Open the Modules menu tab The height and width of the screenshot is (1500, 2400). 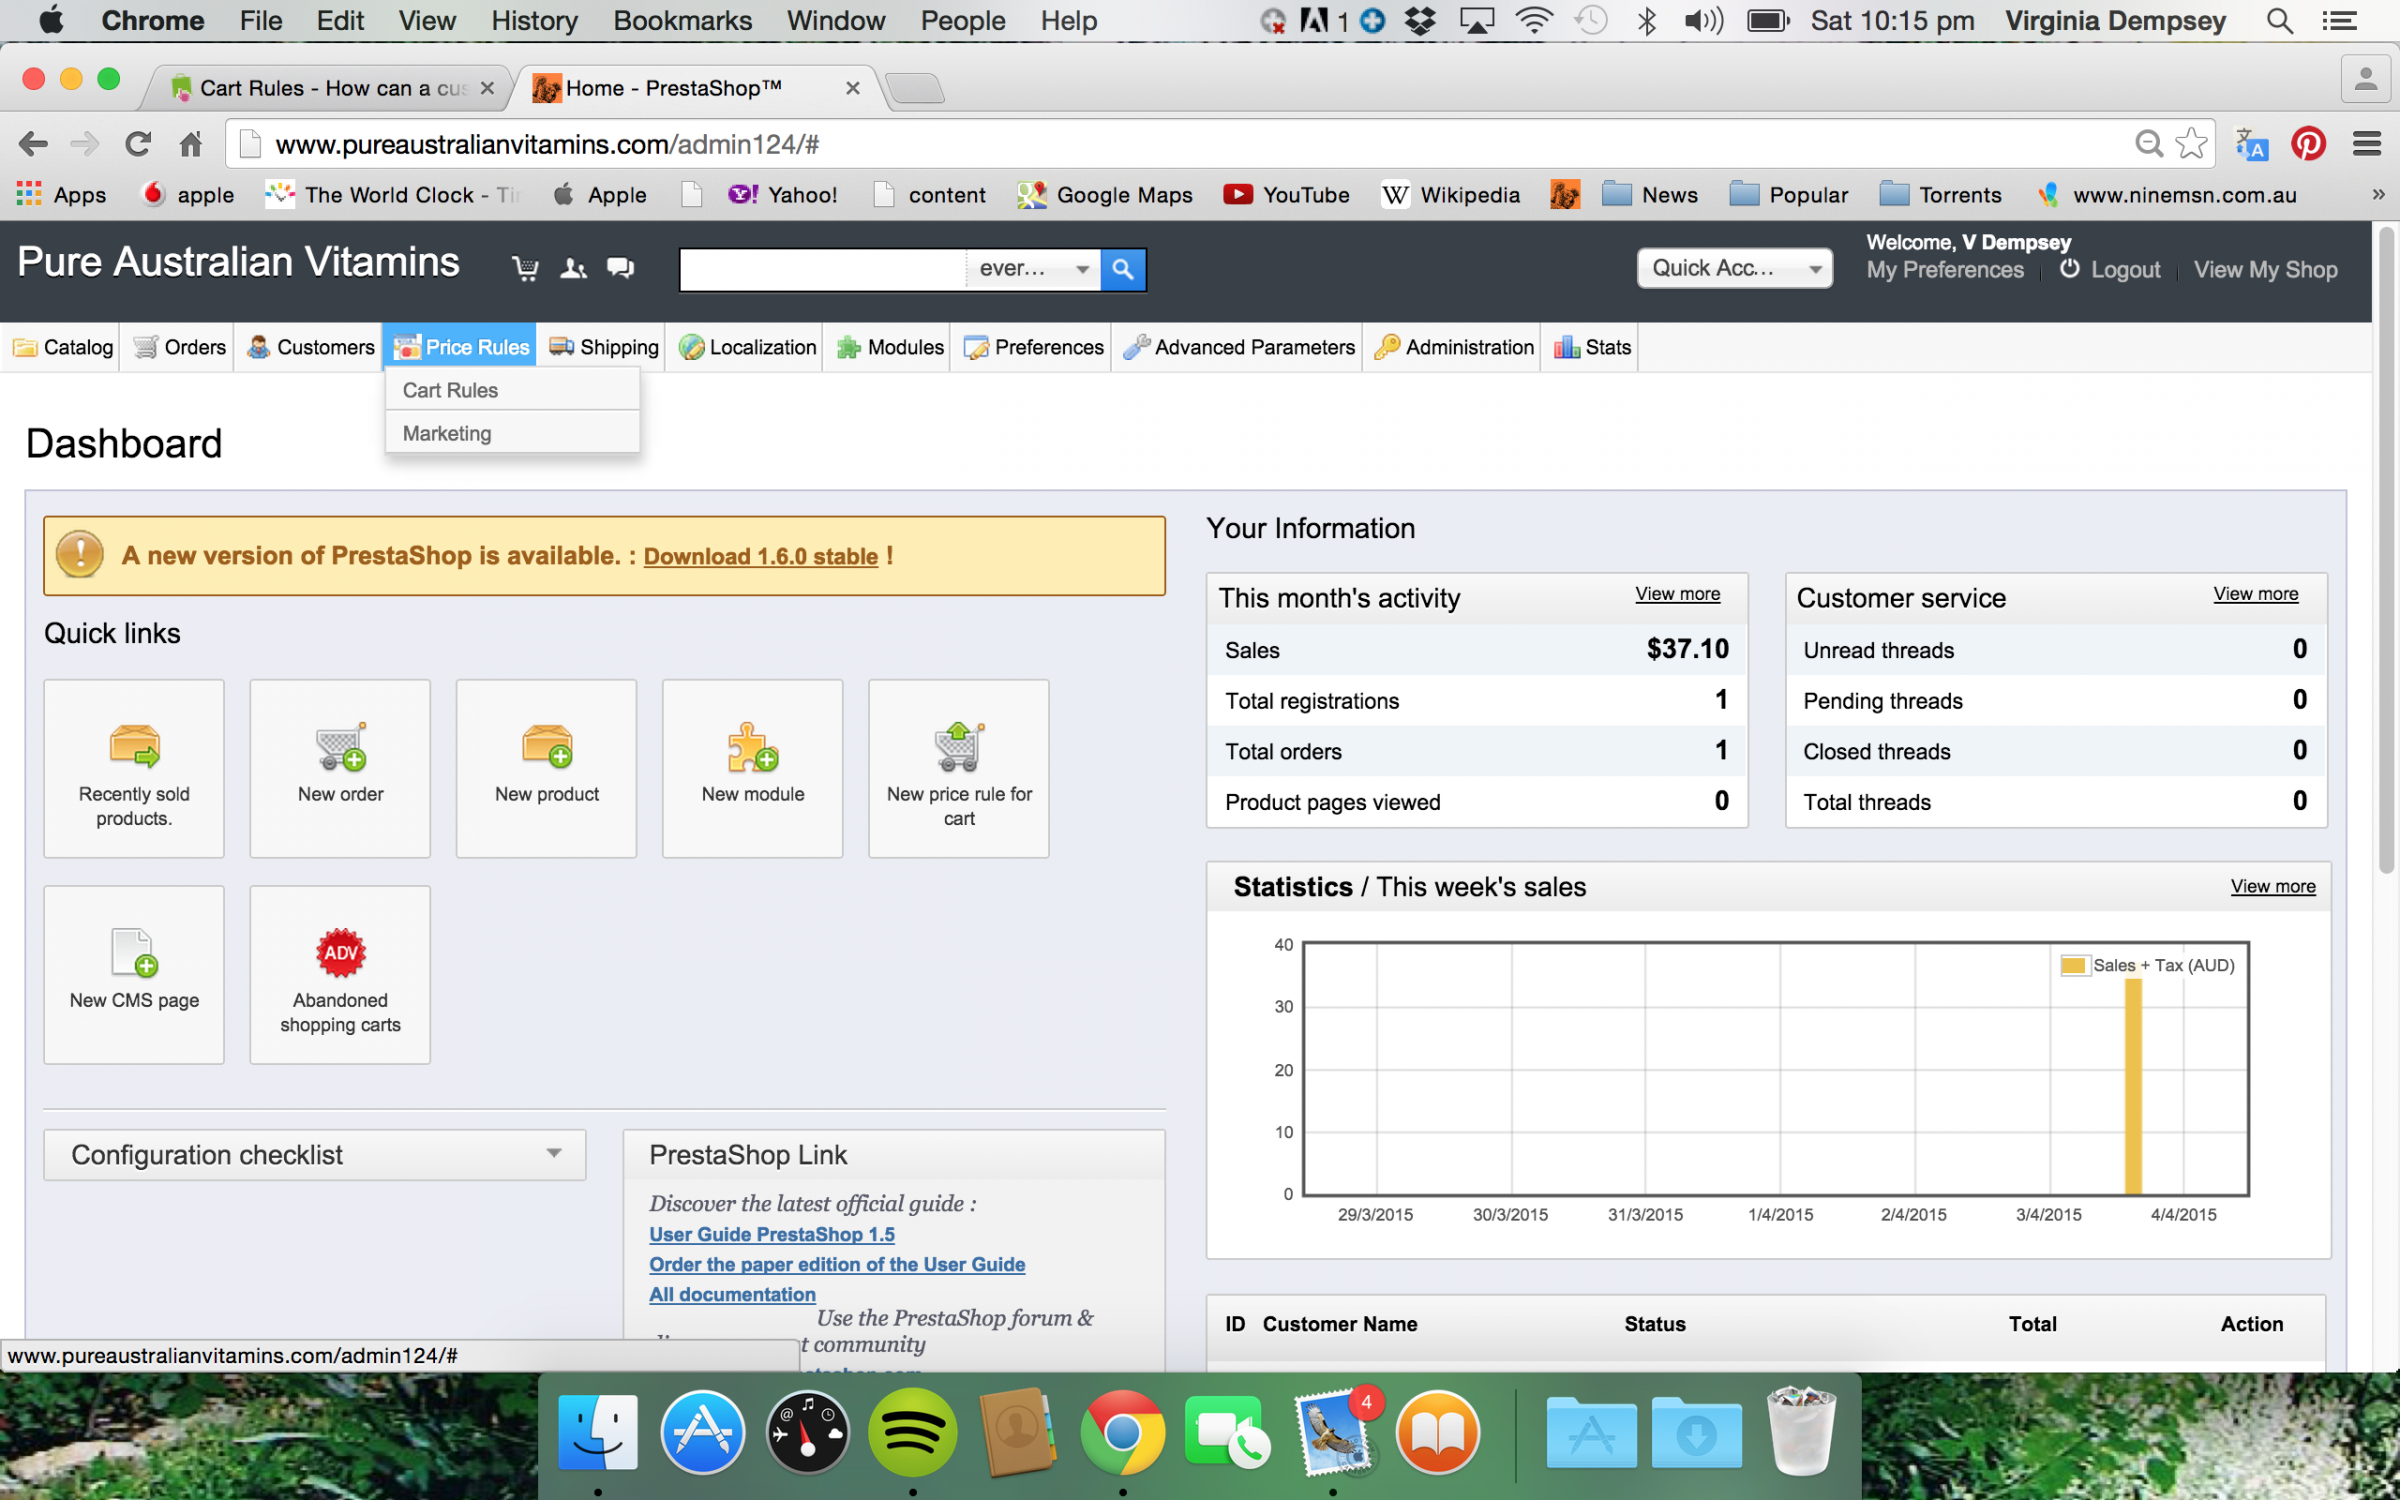point(890,347)
